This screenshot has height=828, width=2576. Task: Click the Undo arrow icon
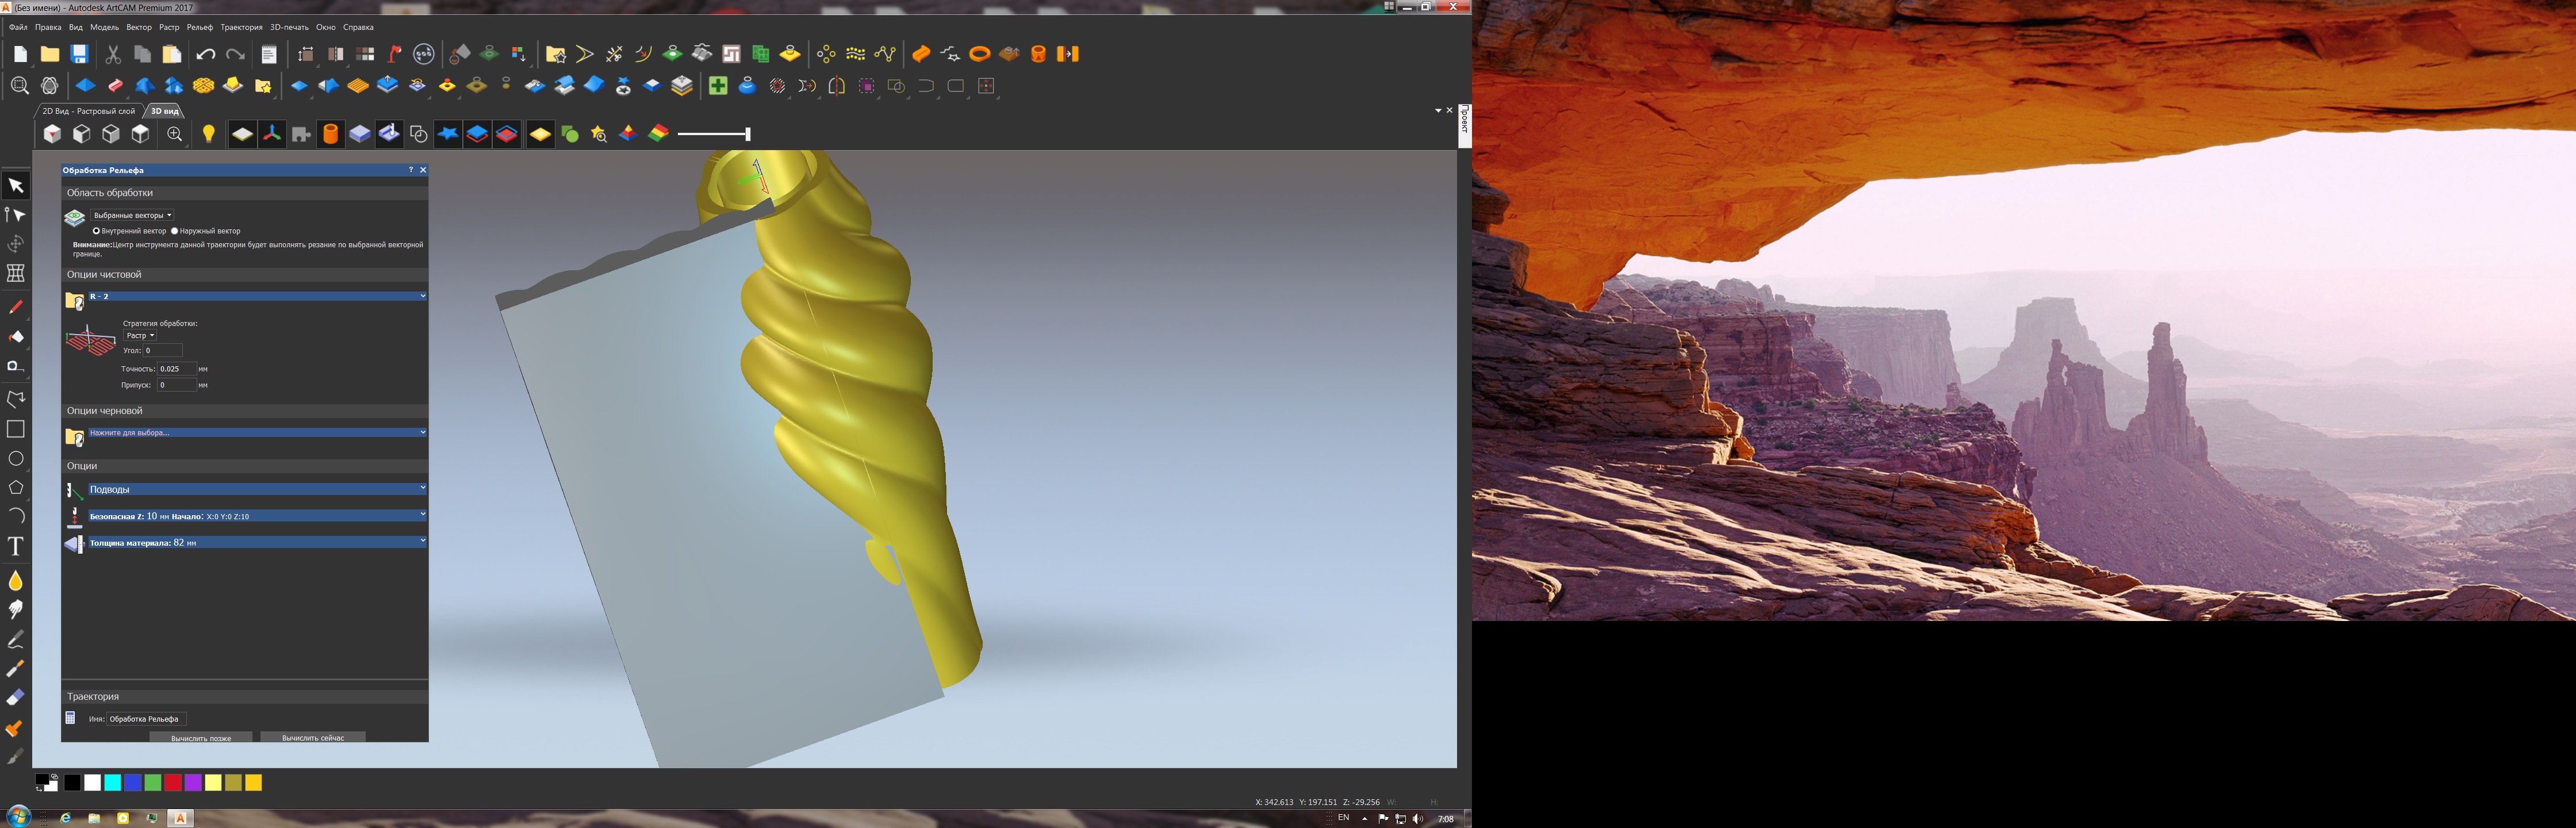206,54
